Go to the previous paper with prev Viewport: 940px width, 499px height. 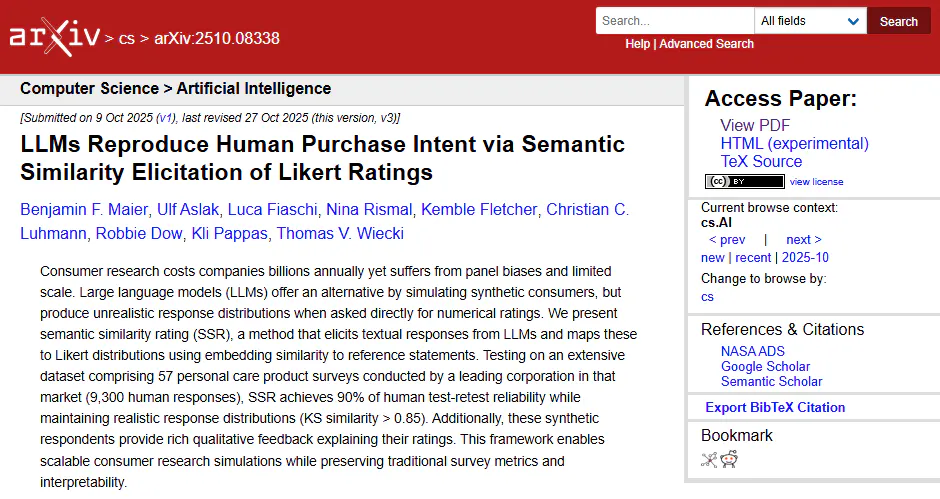point(727,240)
